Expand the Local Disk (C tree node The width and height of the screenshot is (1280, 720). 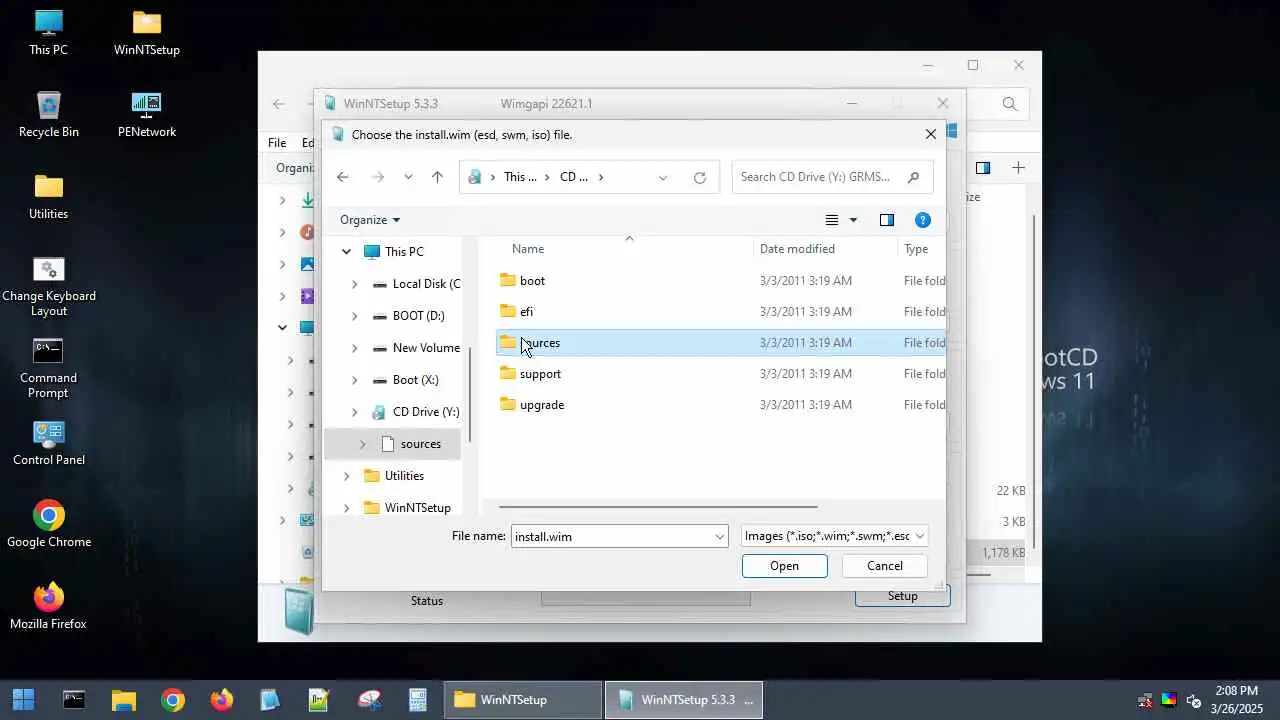[354, 284]
